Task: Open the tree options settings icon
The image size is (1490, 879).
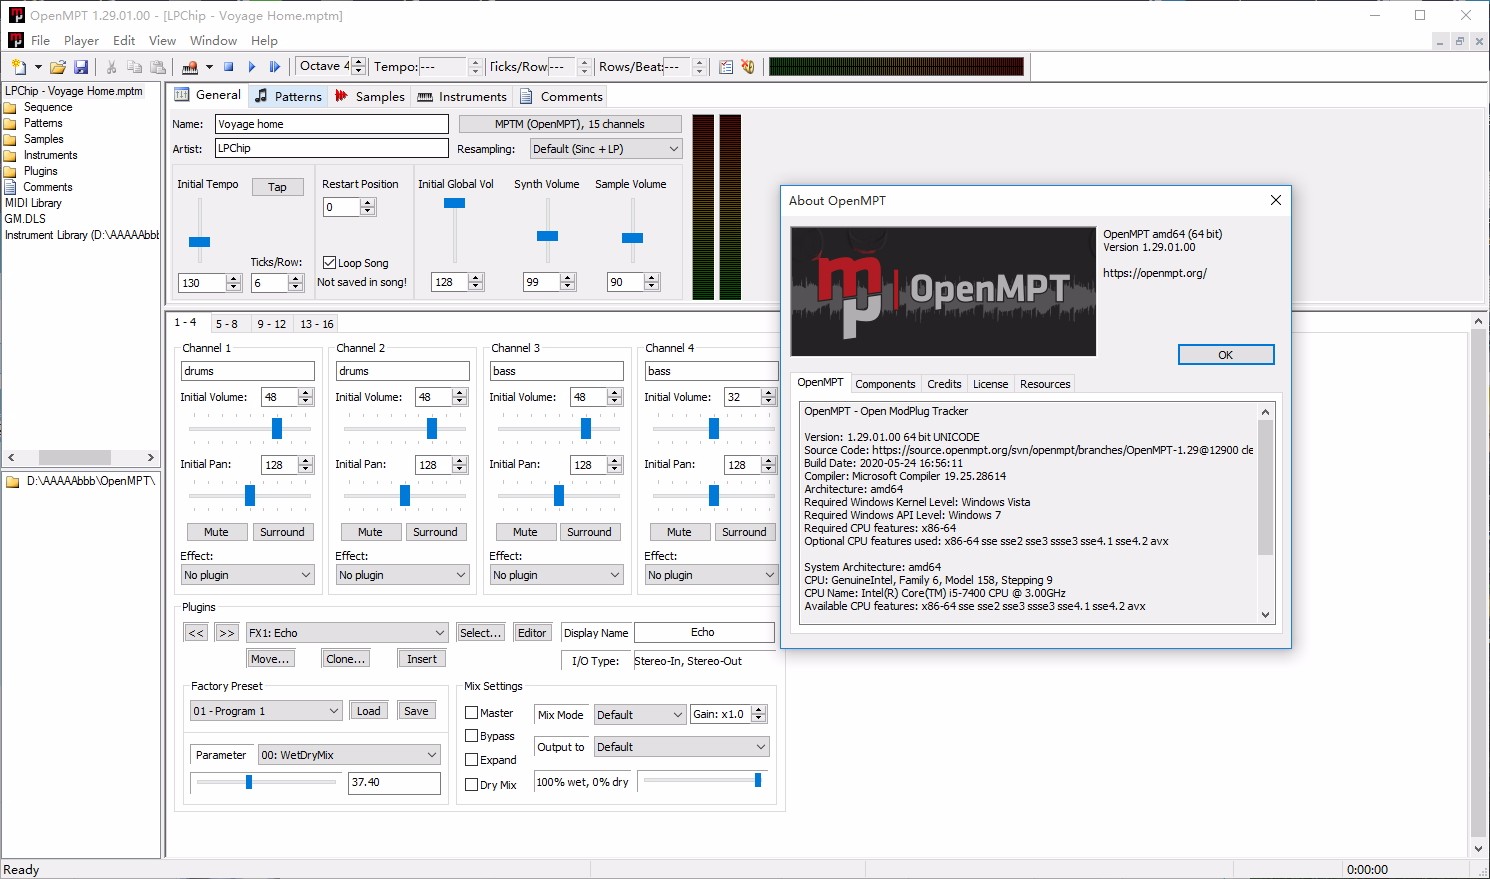Action: (725, 66)
